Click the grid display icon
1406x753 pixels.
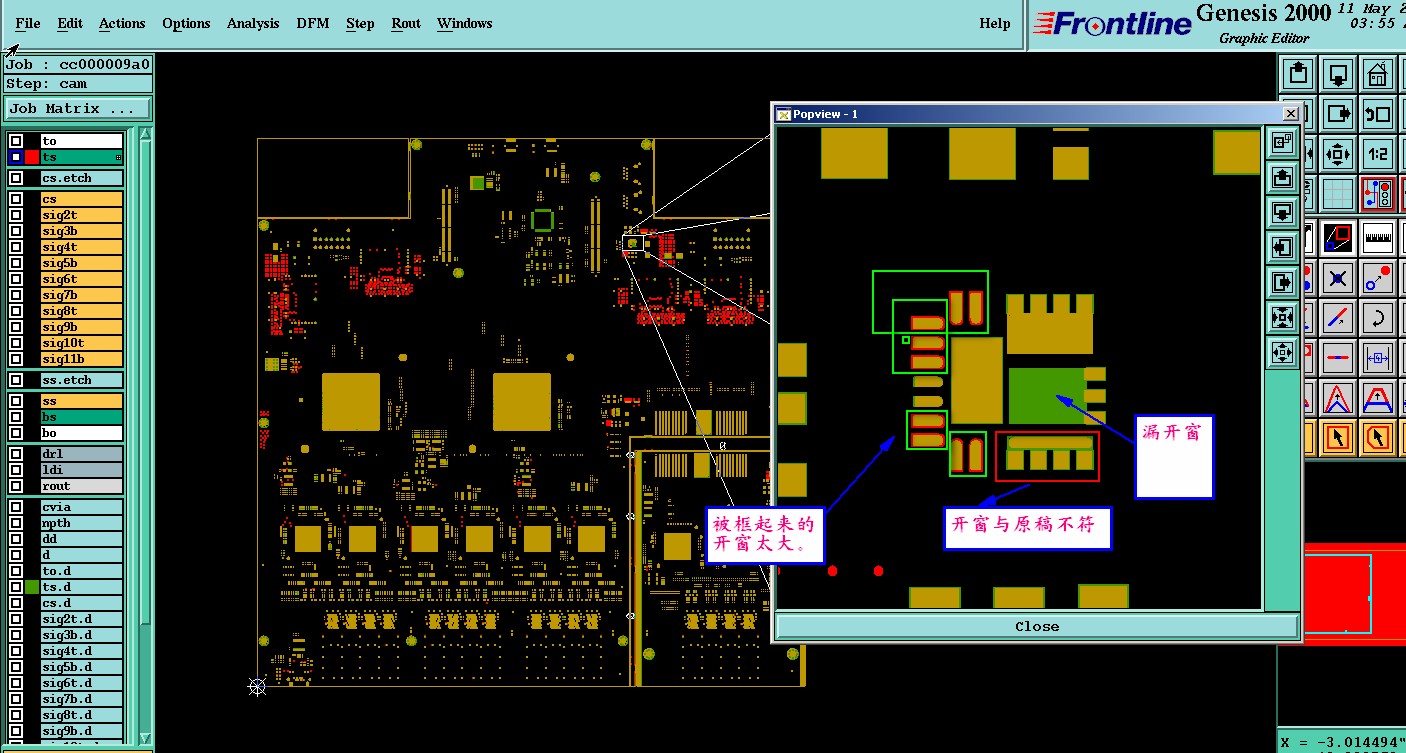pyautogui.click(x=1338, y=194)
